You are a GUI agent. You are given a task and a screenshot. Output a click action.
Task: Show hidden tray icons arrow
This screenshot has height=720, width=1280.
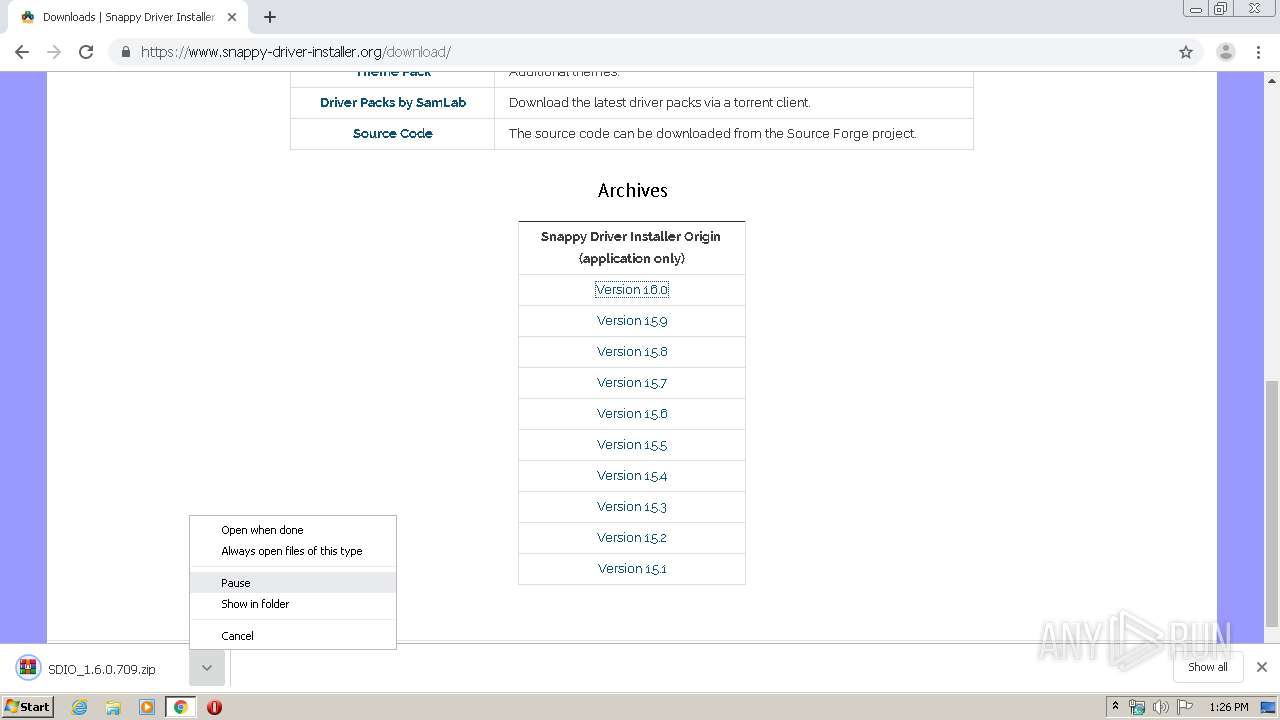(1115, 707)
